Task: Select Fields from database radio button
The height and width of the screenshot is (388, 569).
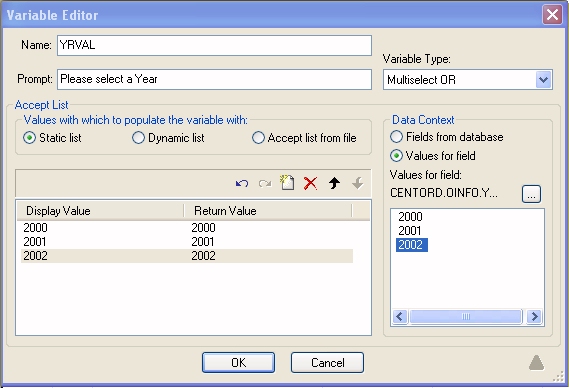Action: pos(396,137)
